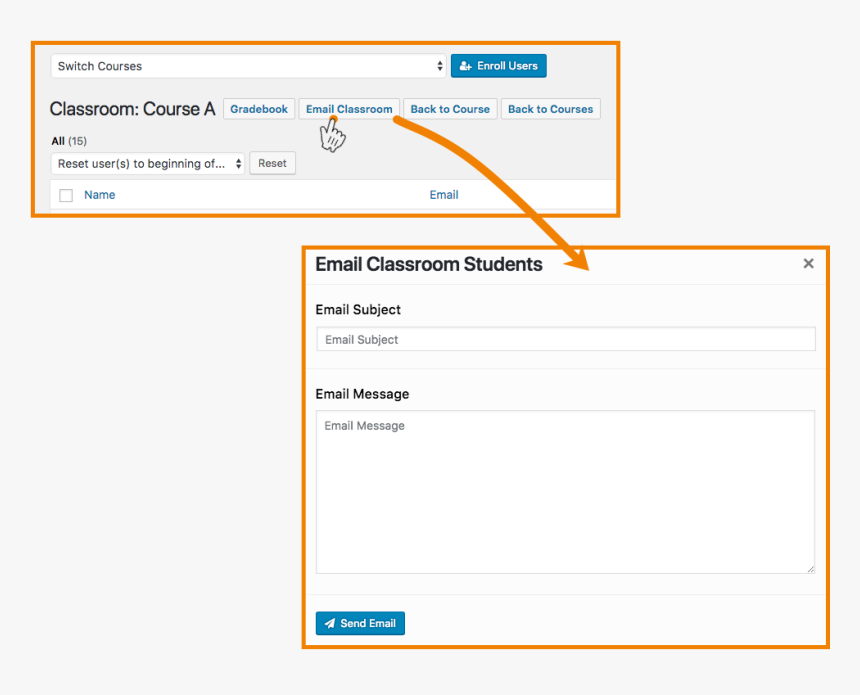Tick the select-all checkbox beside Name

tap(66, 196)
